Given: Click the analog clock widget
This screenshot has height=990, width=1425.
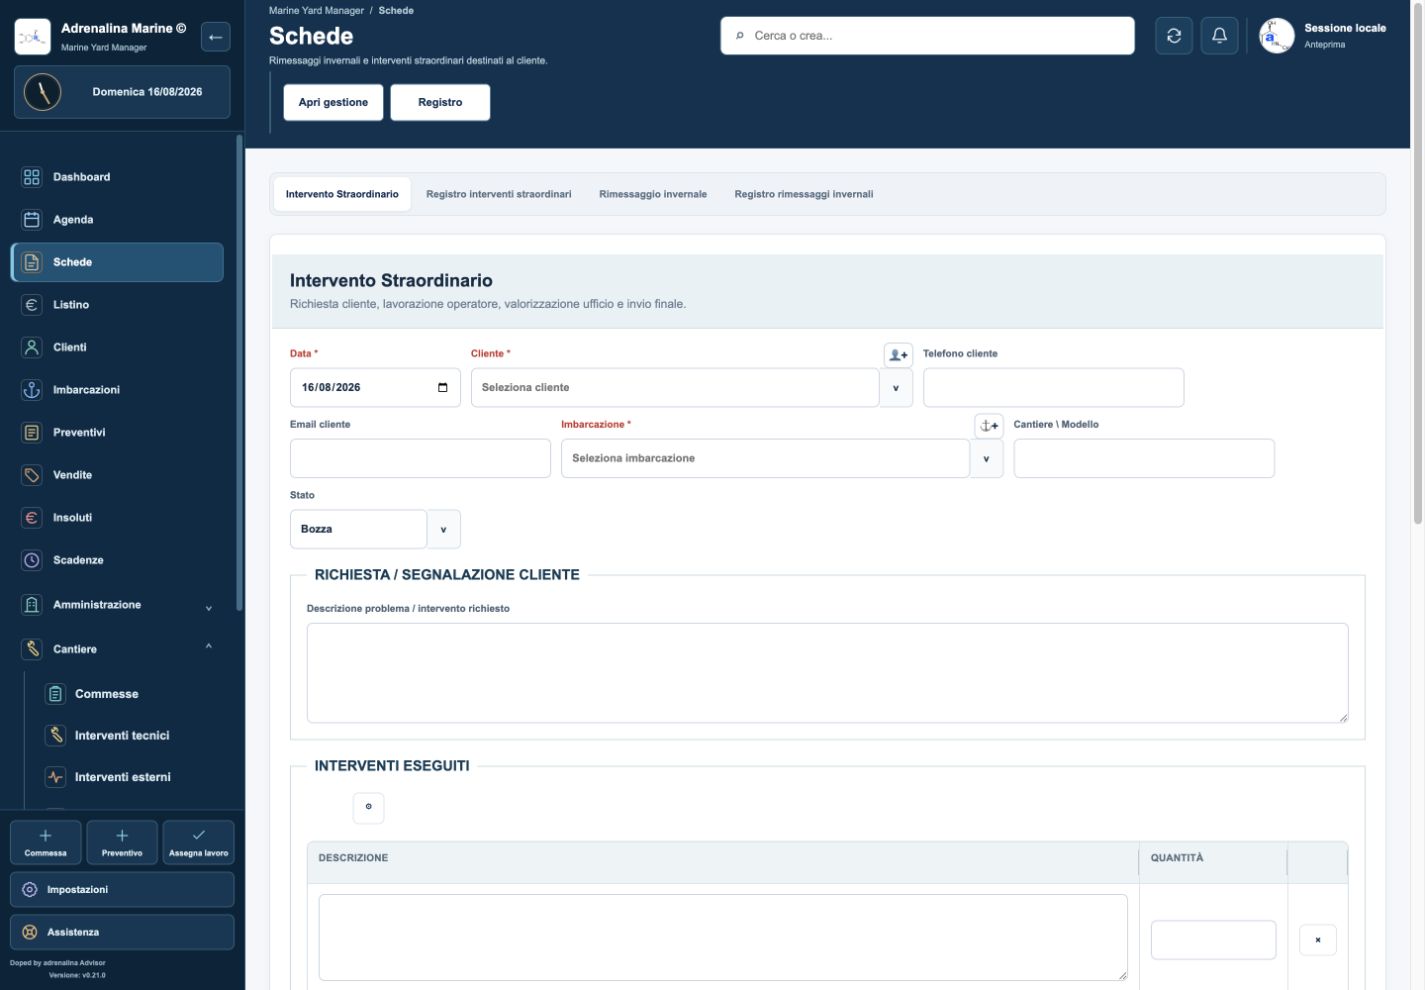Looking at the screenshot, I should [x=43, y=92].
